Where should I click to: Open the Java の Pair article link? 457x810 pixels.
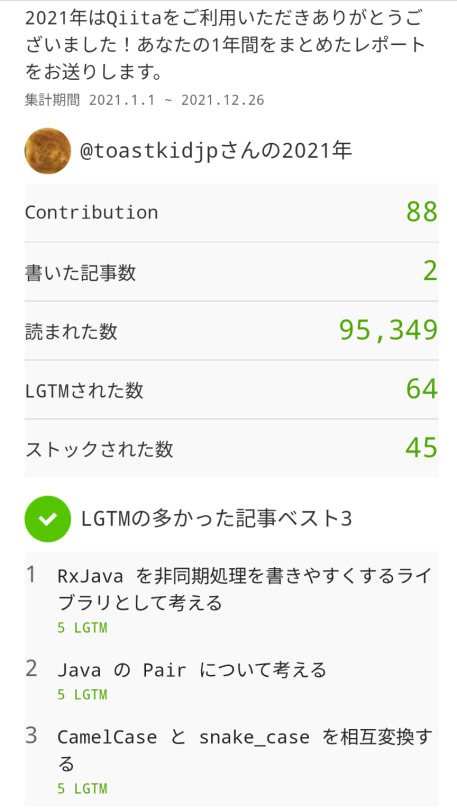[x=192, y=670]
